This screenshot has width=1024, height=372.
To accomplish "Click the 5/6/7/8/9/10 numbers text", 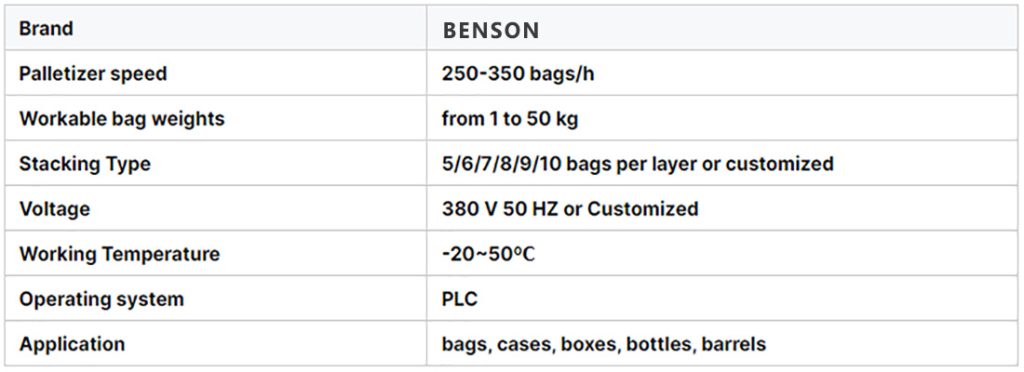I will pyautogui.click(x=502, y=164).
